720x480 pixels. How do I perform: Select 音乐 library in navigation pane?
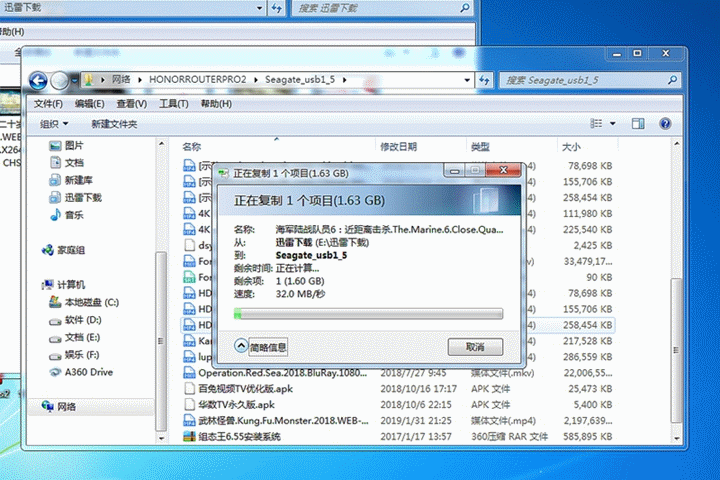[x=67, y=215]
